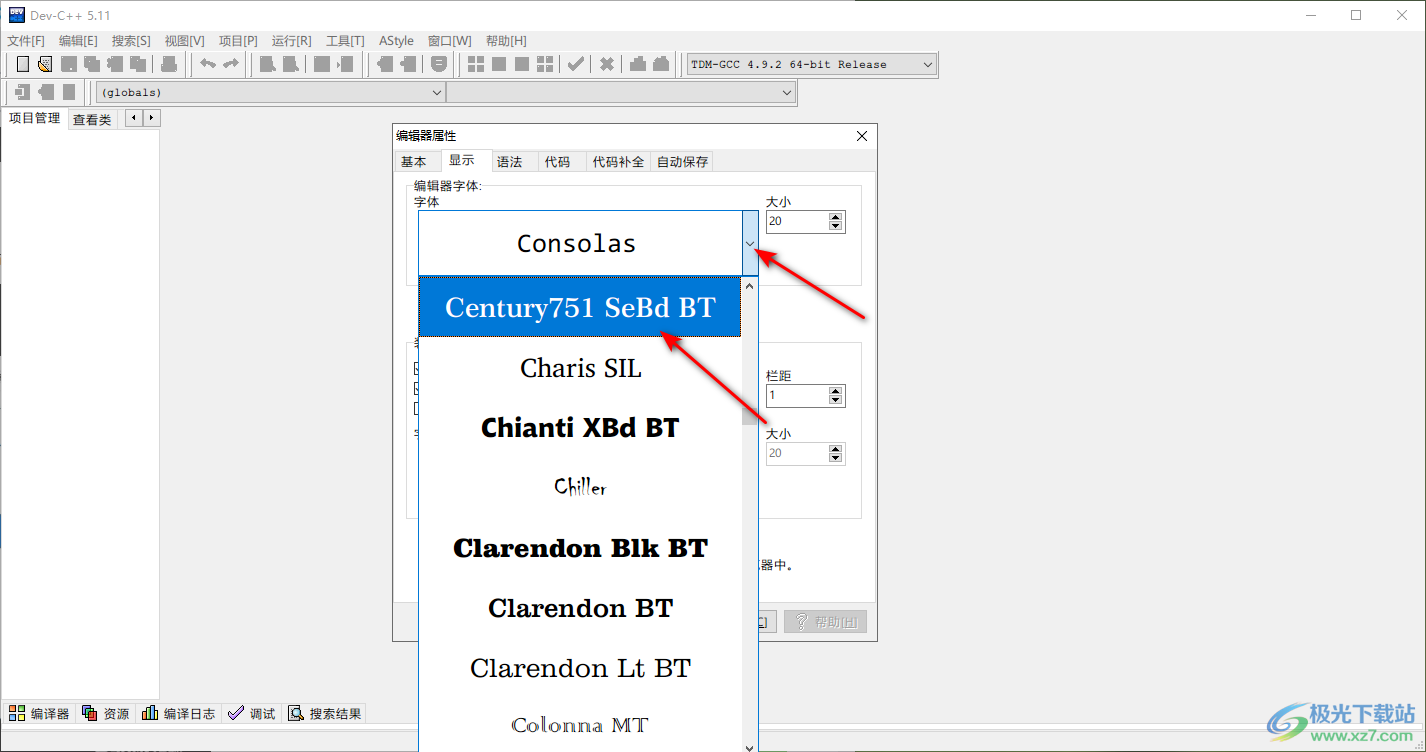Viewport: 1426px width, 752px height.
Task: Click the font list scrollbar up arrow
Action: 750,286
